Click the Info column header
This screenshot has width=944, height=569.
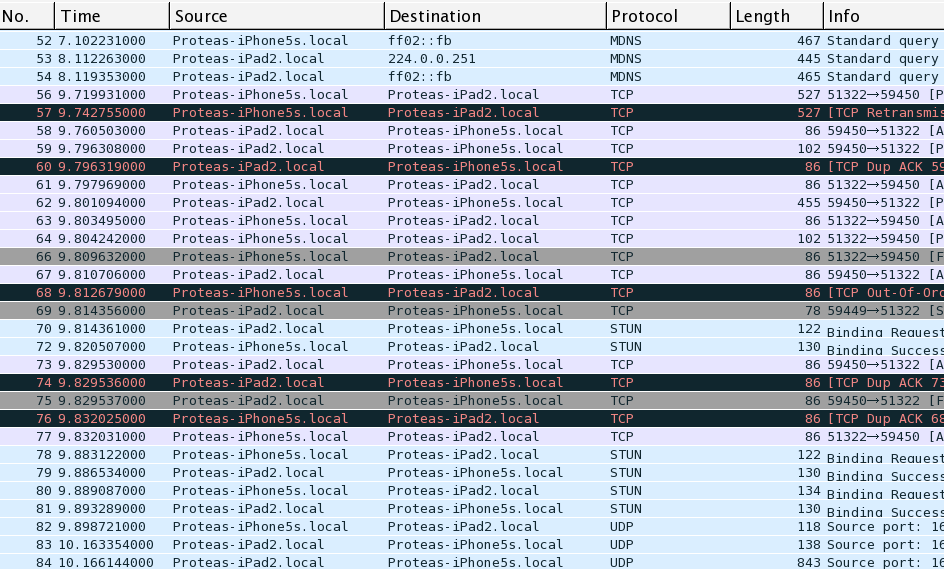884,16
